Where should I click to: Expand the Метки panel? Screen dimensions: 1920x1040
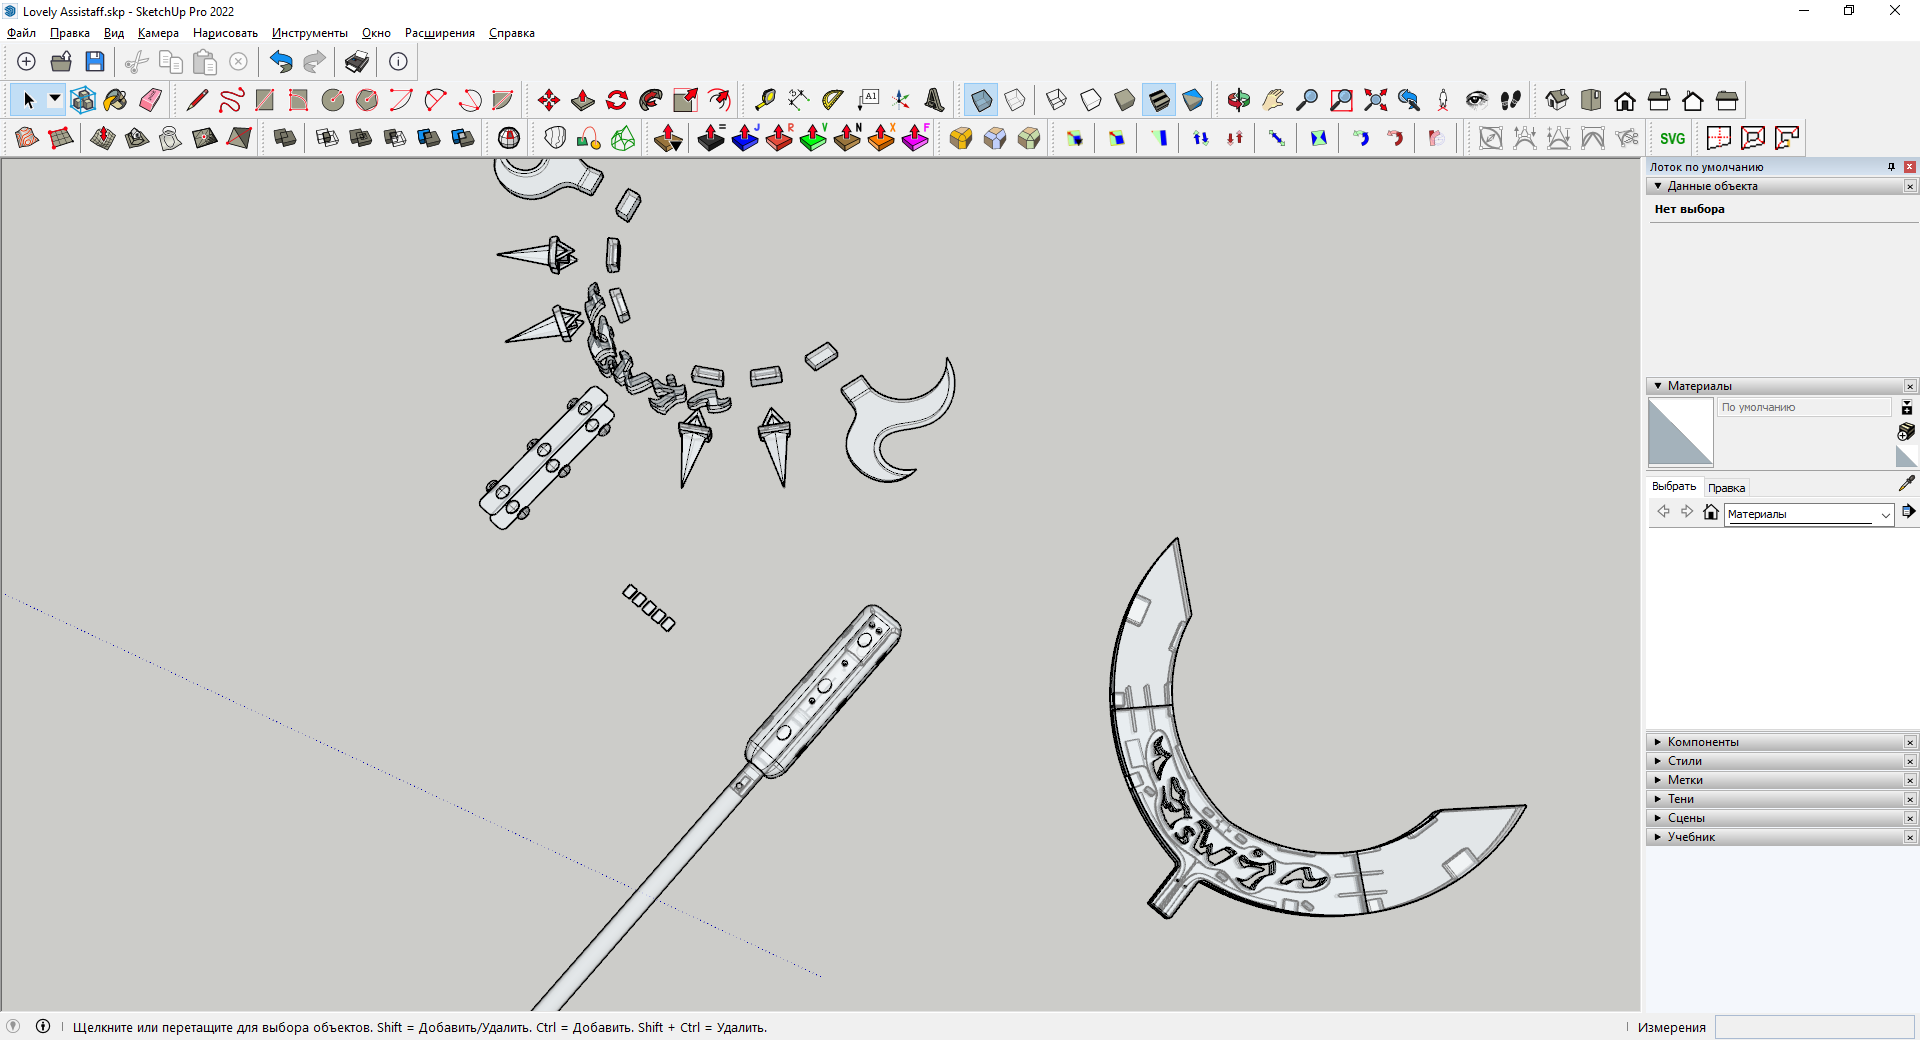pos(1658,780)
